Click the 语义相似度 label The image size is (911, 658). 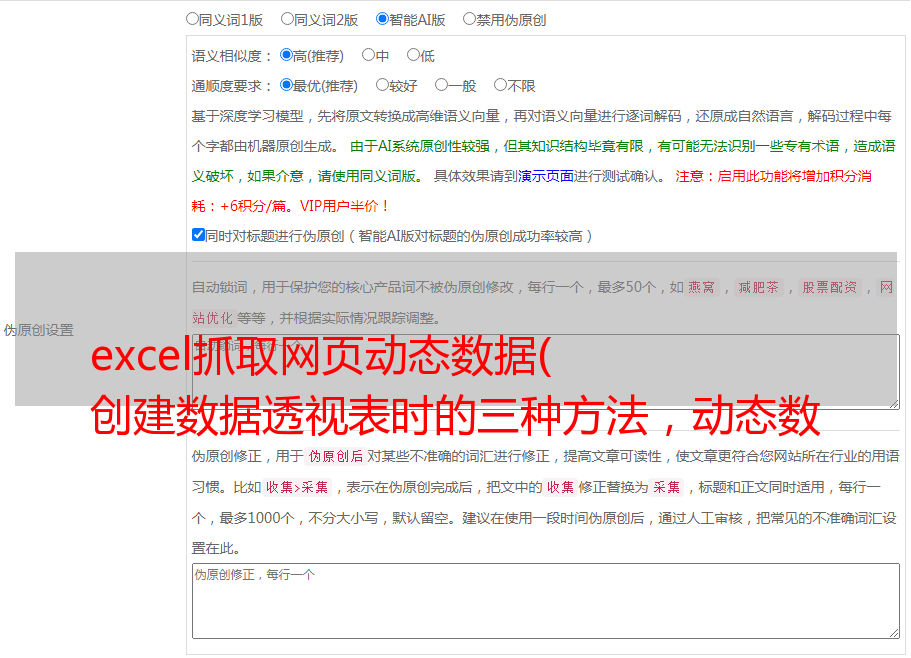pyautogui.click(x=232, y=56)
